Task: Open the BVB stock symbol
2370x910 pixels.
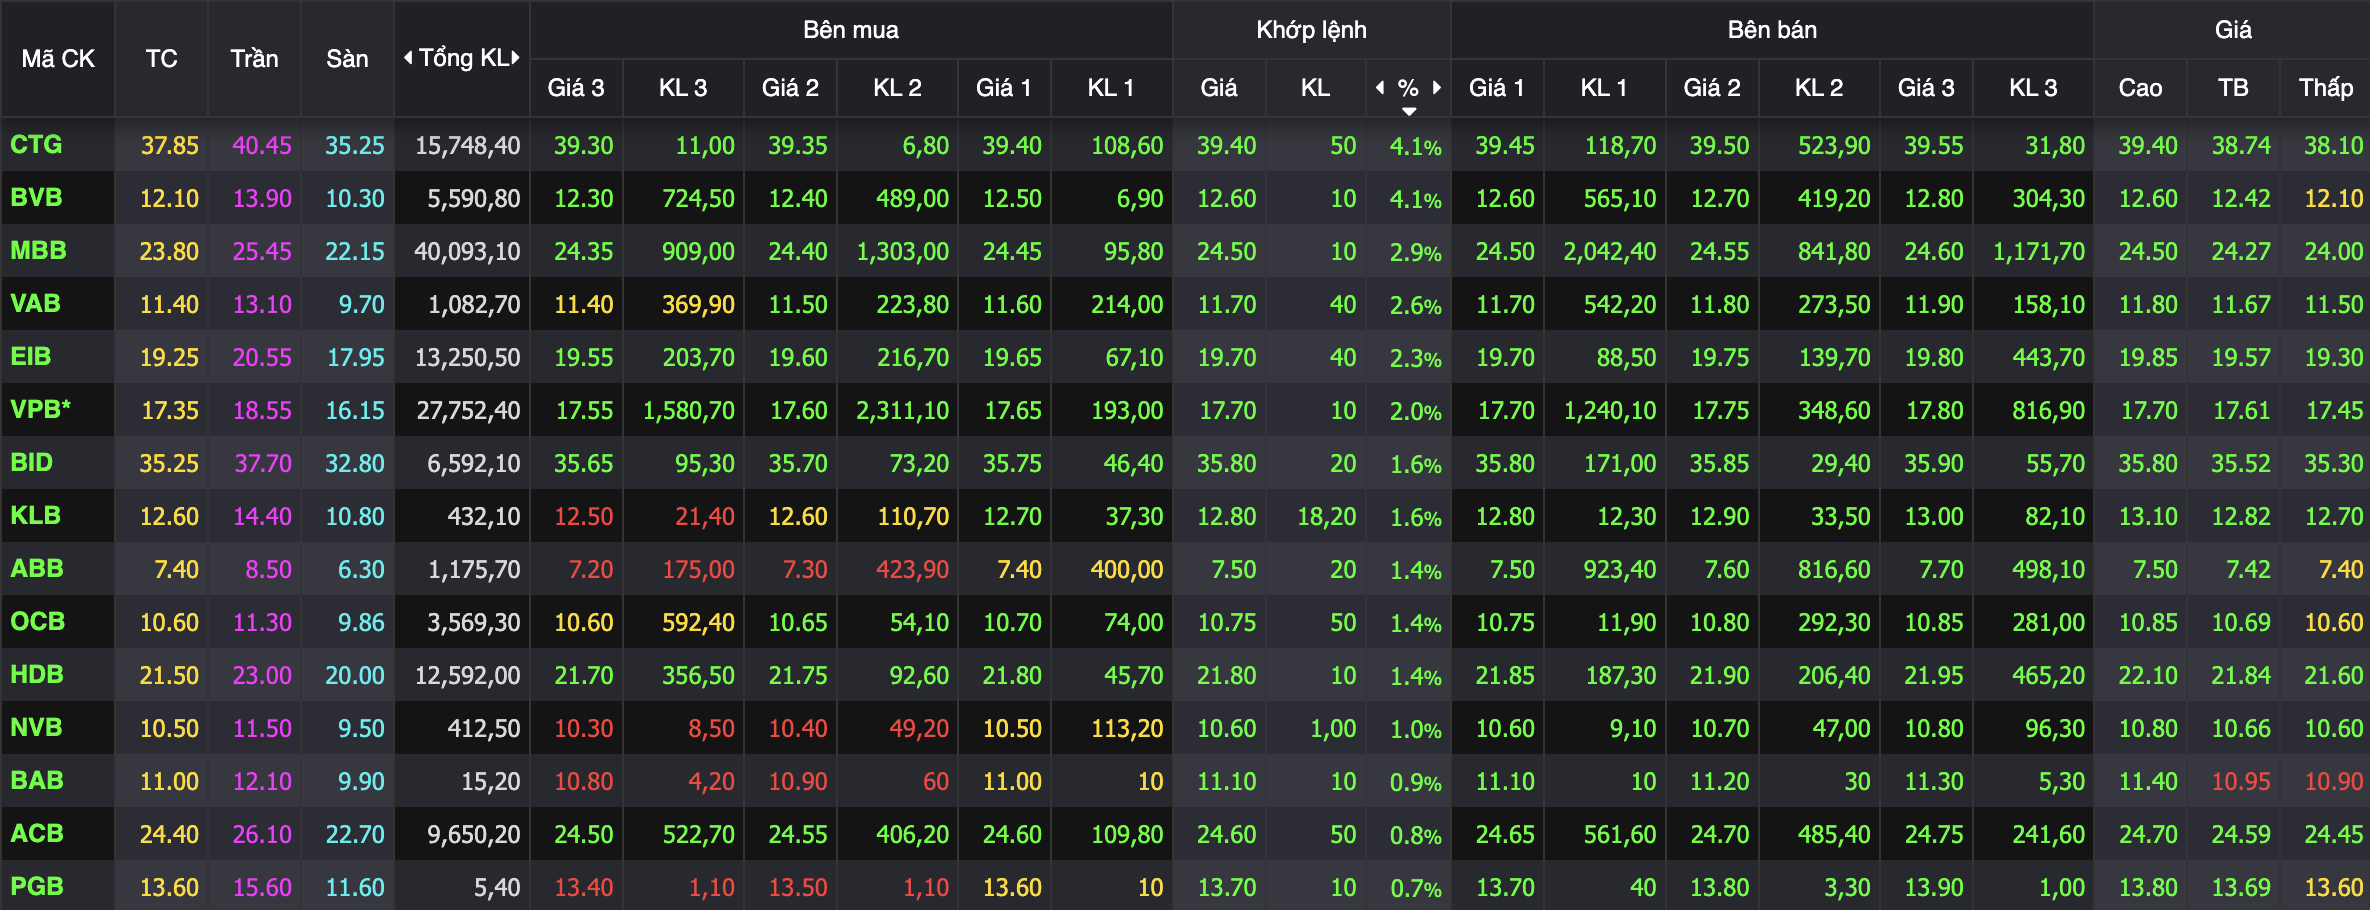Action: (36, 198)
